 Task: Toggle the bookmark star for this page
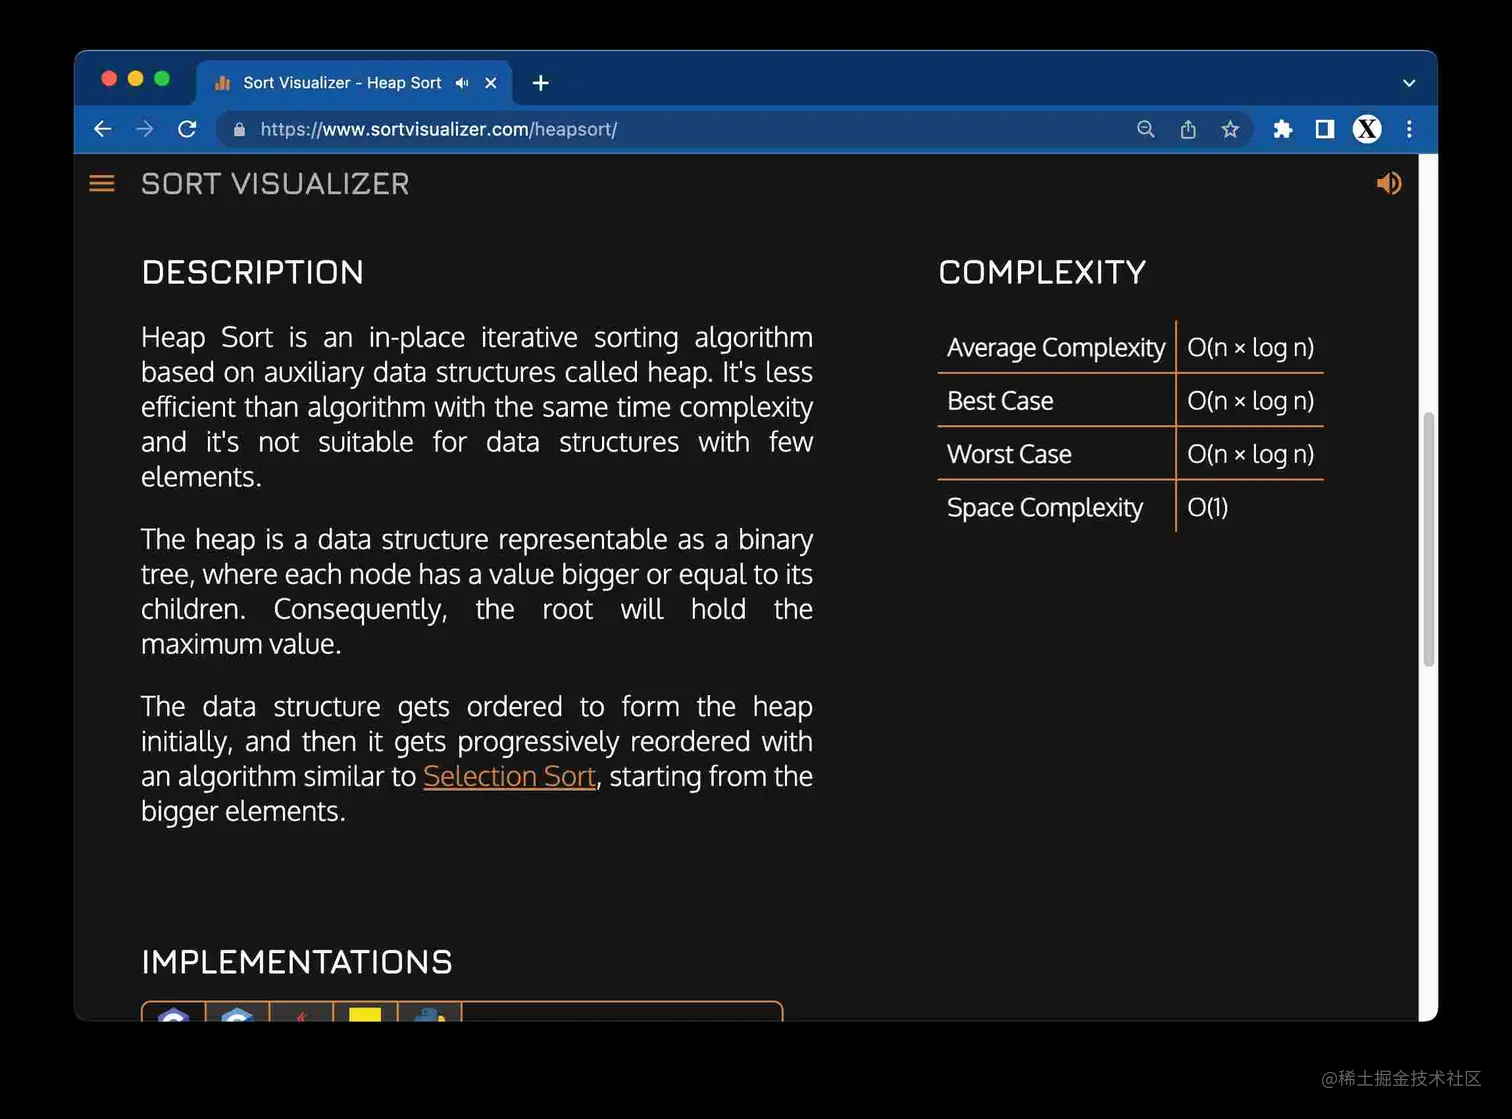point(1230,129)
